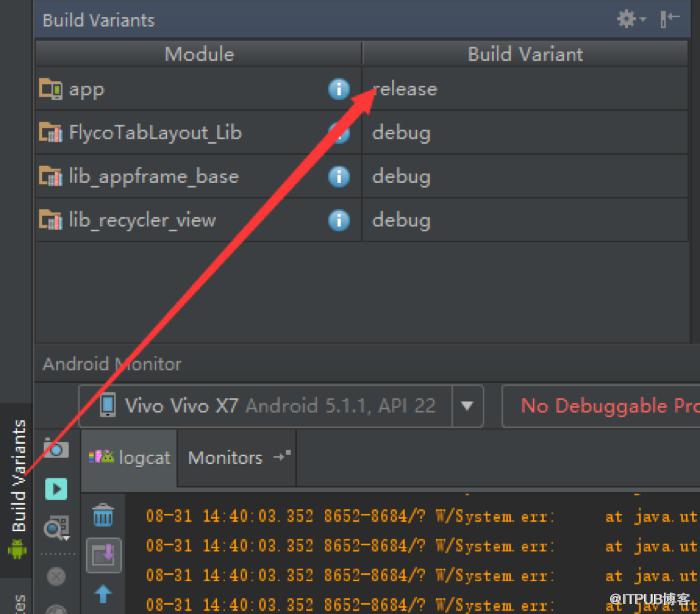700x614 pixels.
Task: Click the info icon for lib_recycler_view
Action: (339, 220)
